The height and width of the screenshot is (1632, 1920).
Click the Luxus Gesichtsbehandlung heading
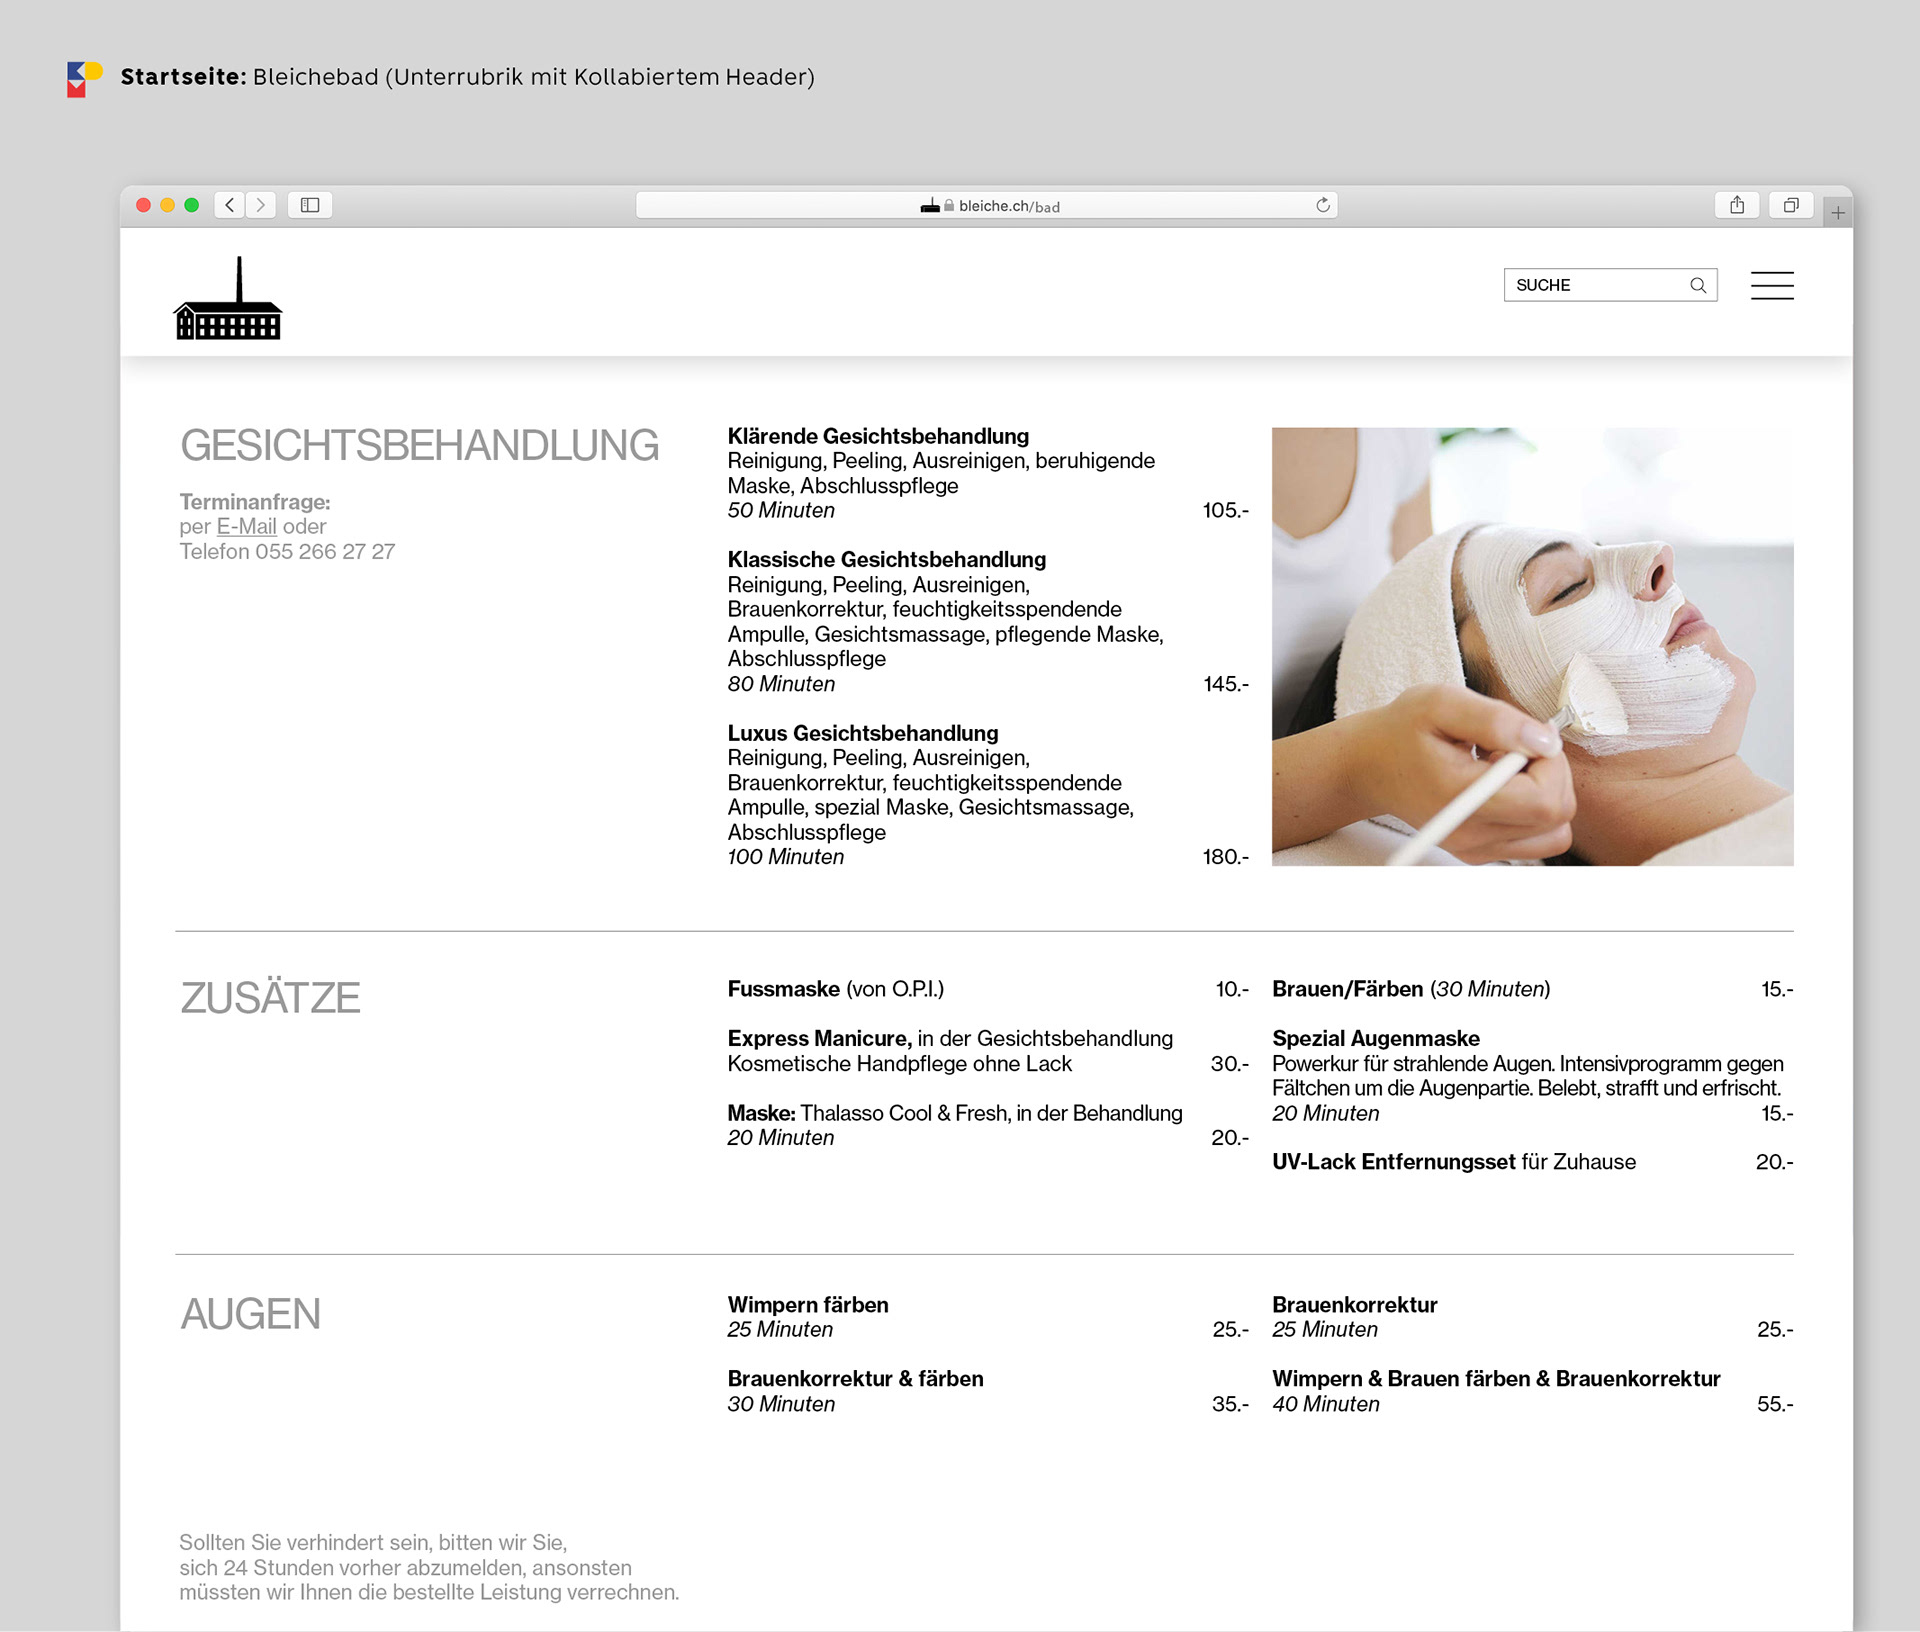(x=863, y=733)
